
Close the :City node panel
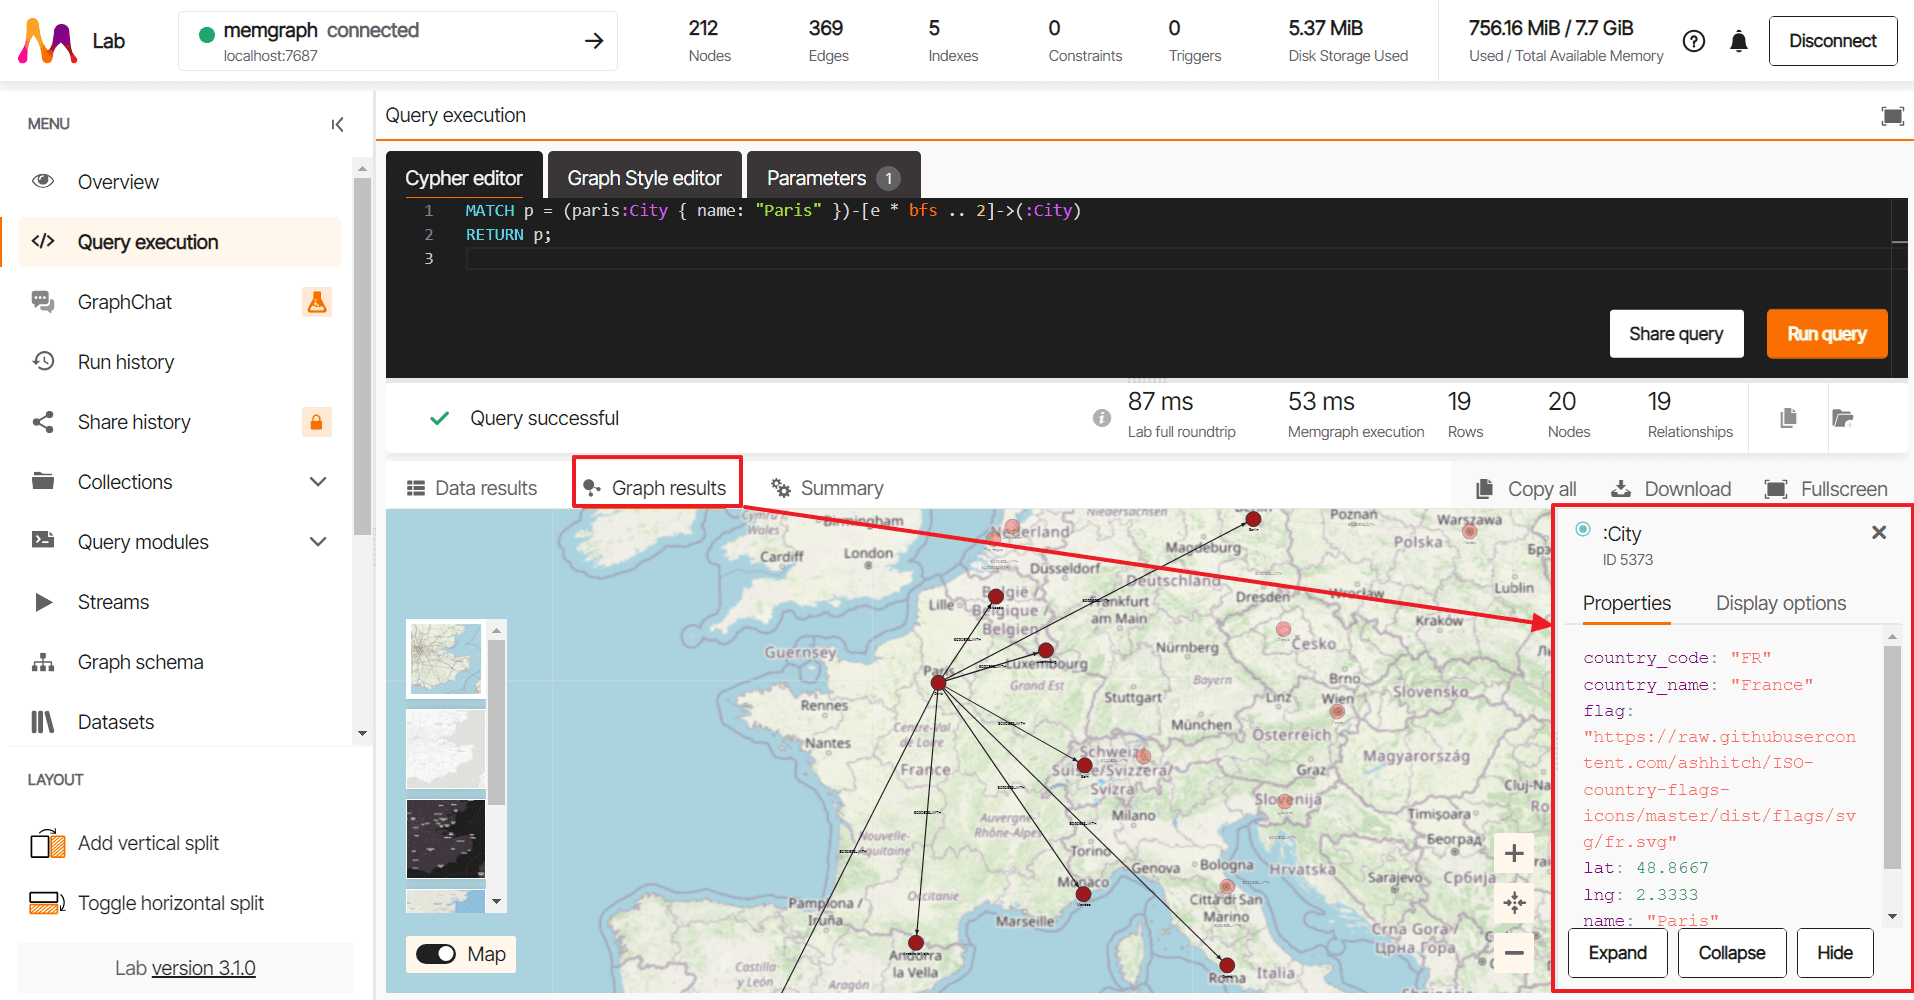[1879, 533]
